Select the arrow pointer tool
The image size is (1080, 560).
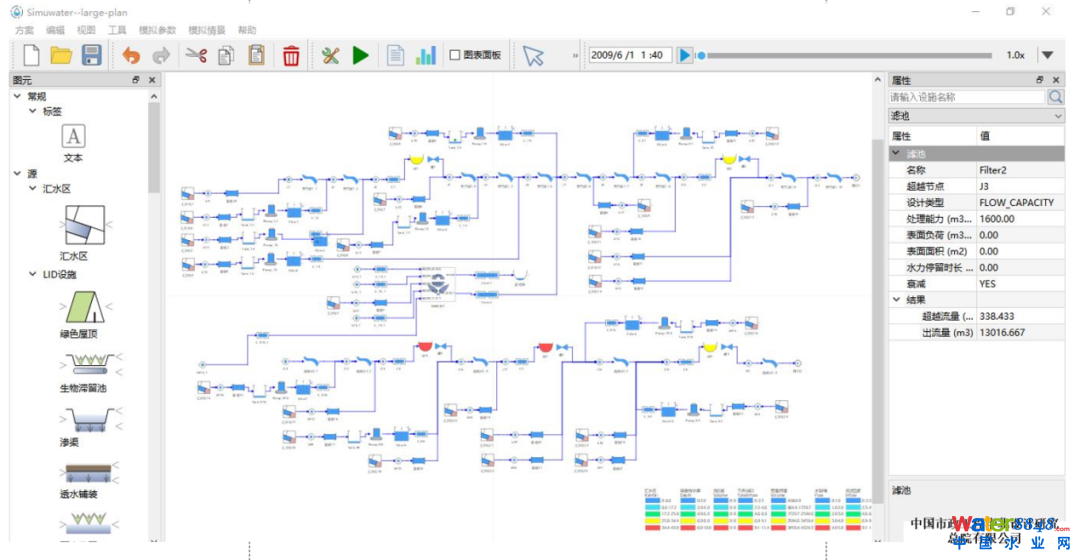point(533,56)
